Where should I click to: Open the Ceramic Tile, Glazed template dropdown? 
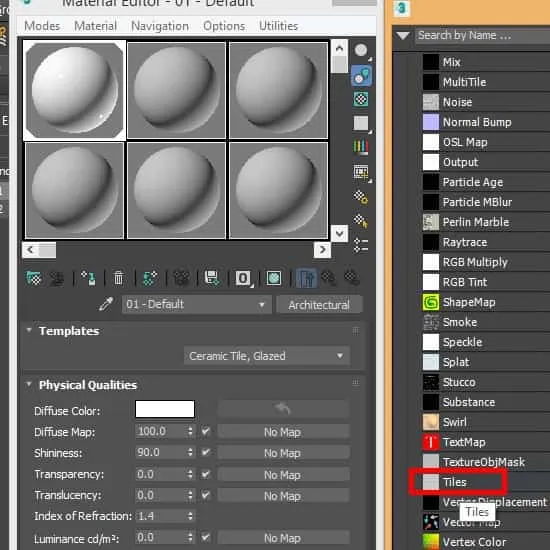(x=267, y=356)
